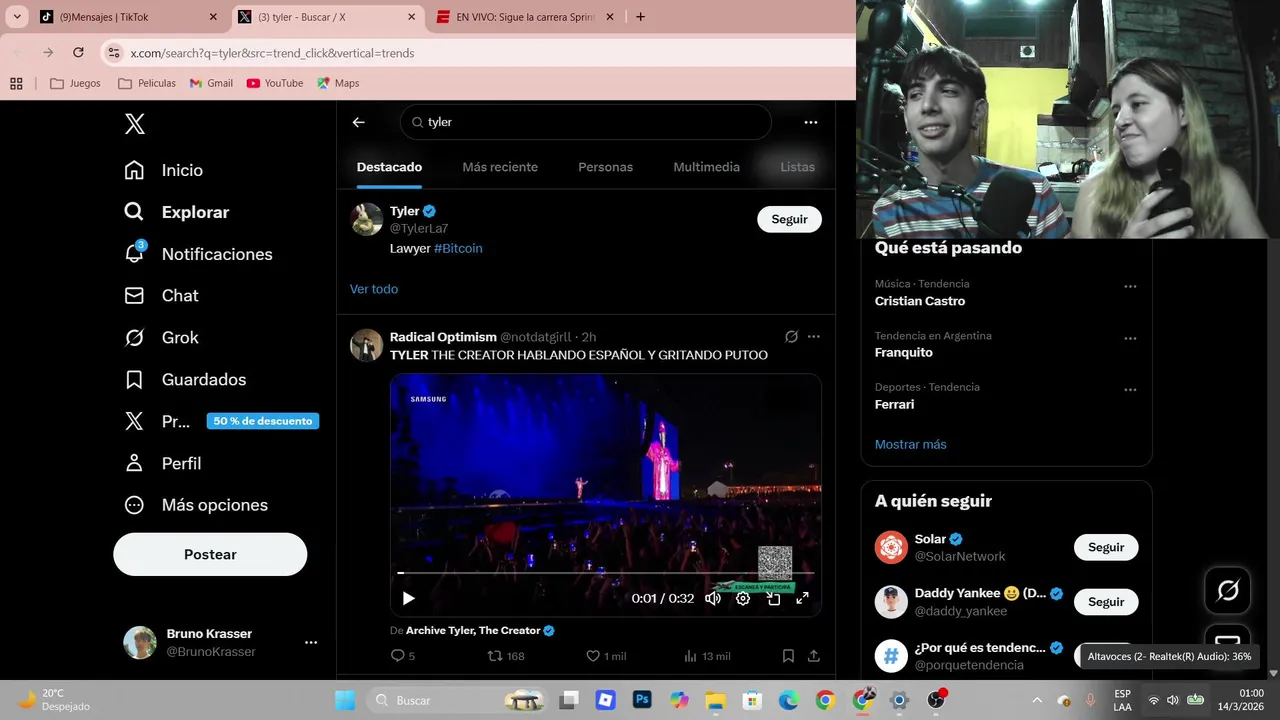The width and height of the screenshot is (1280, 720).
Task: Open post three-dot menu of Radical Optimism
Action: (x=814, y=337)
